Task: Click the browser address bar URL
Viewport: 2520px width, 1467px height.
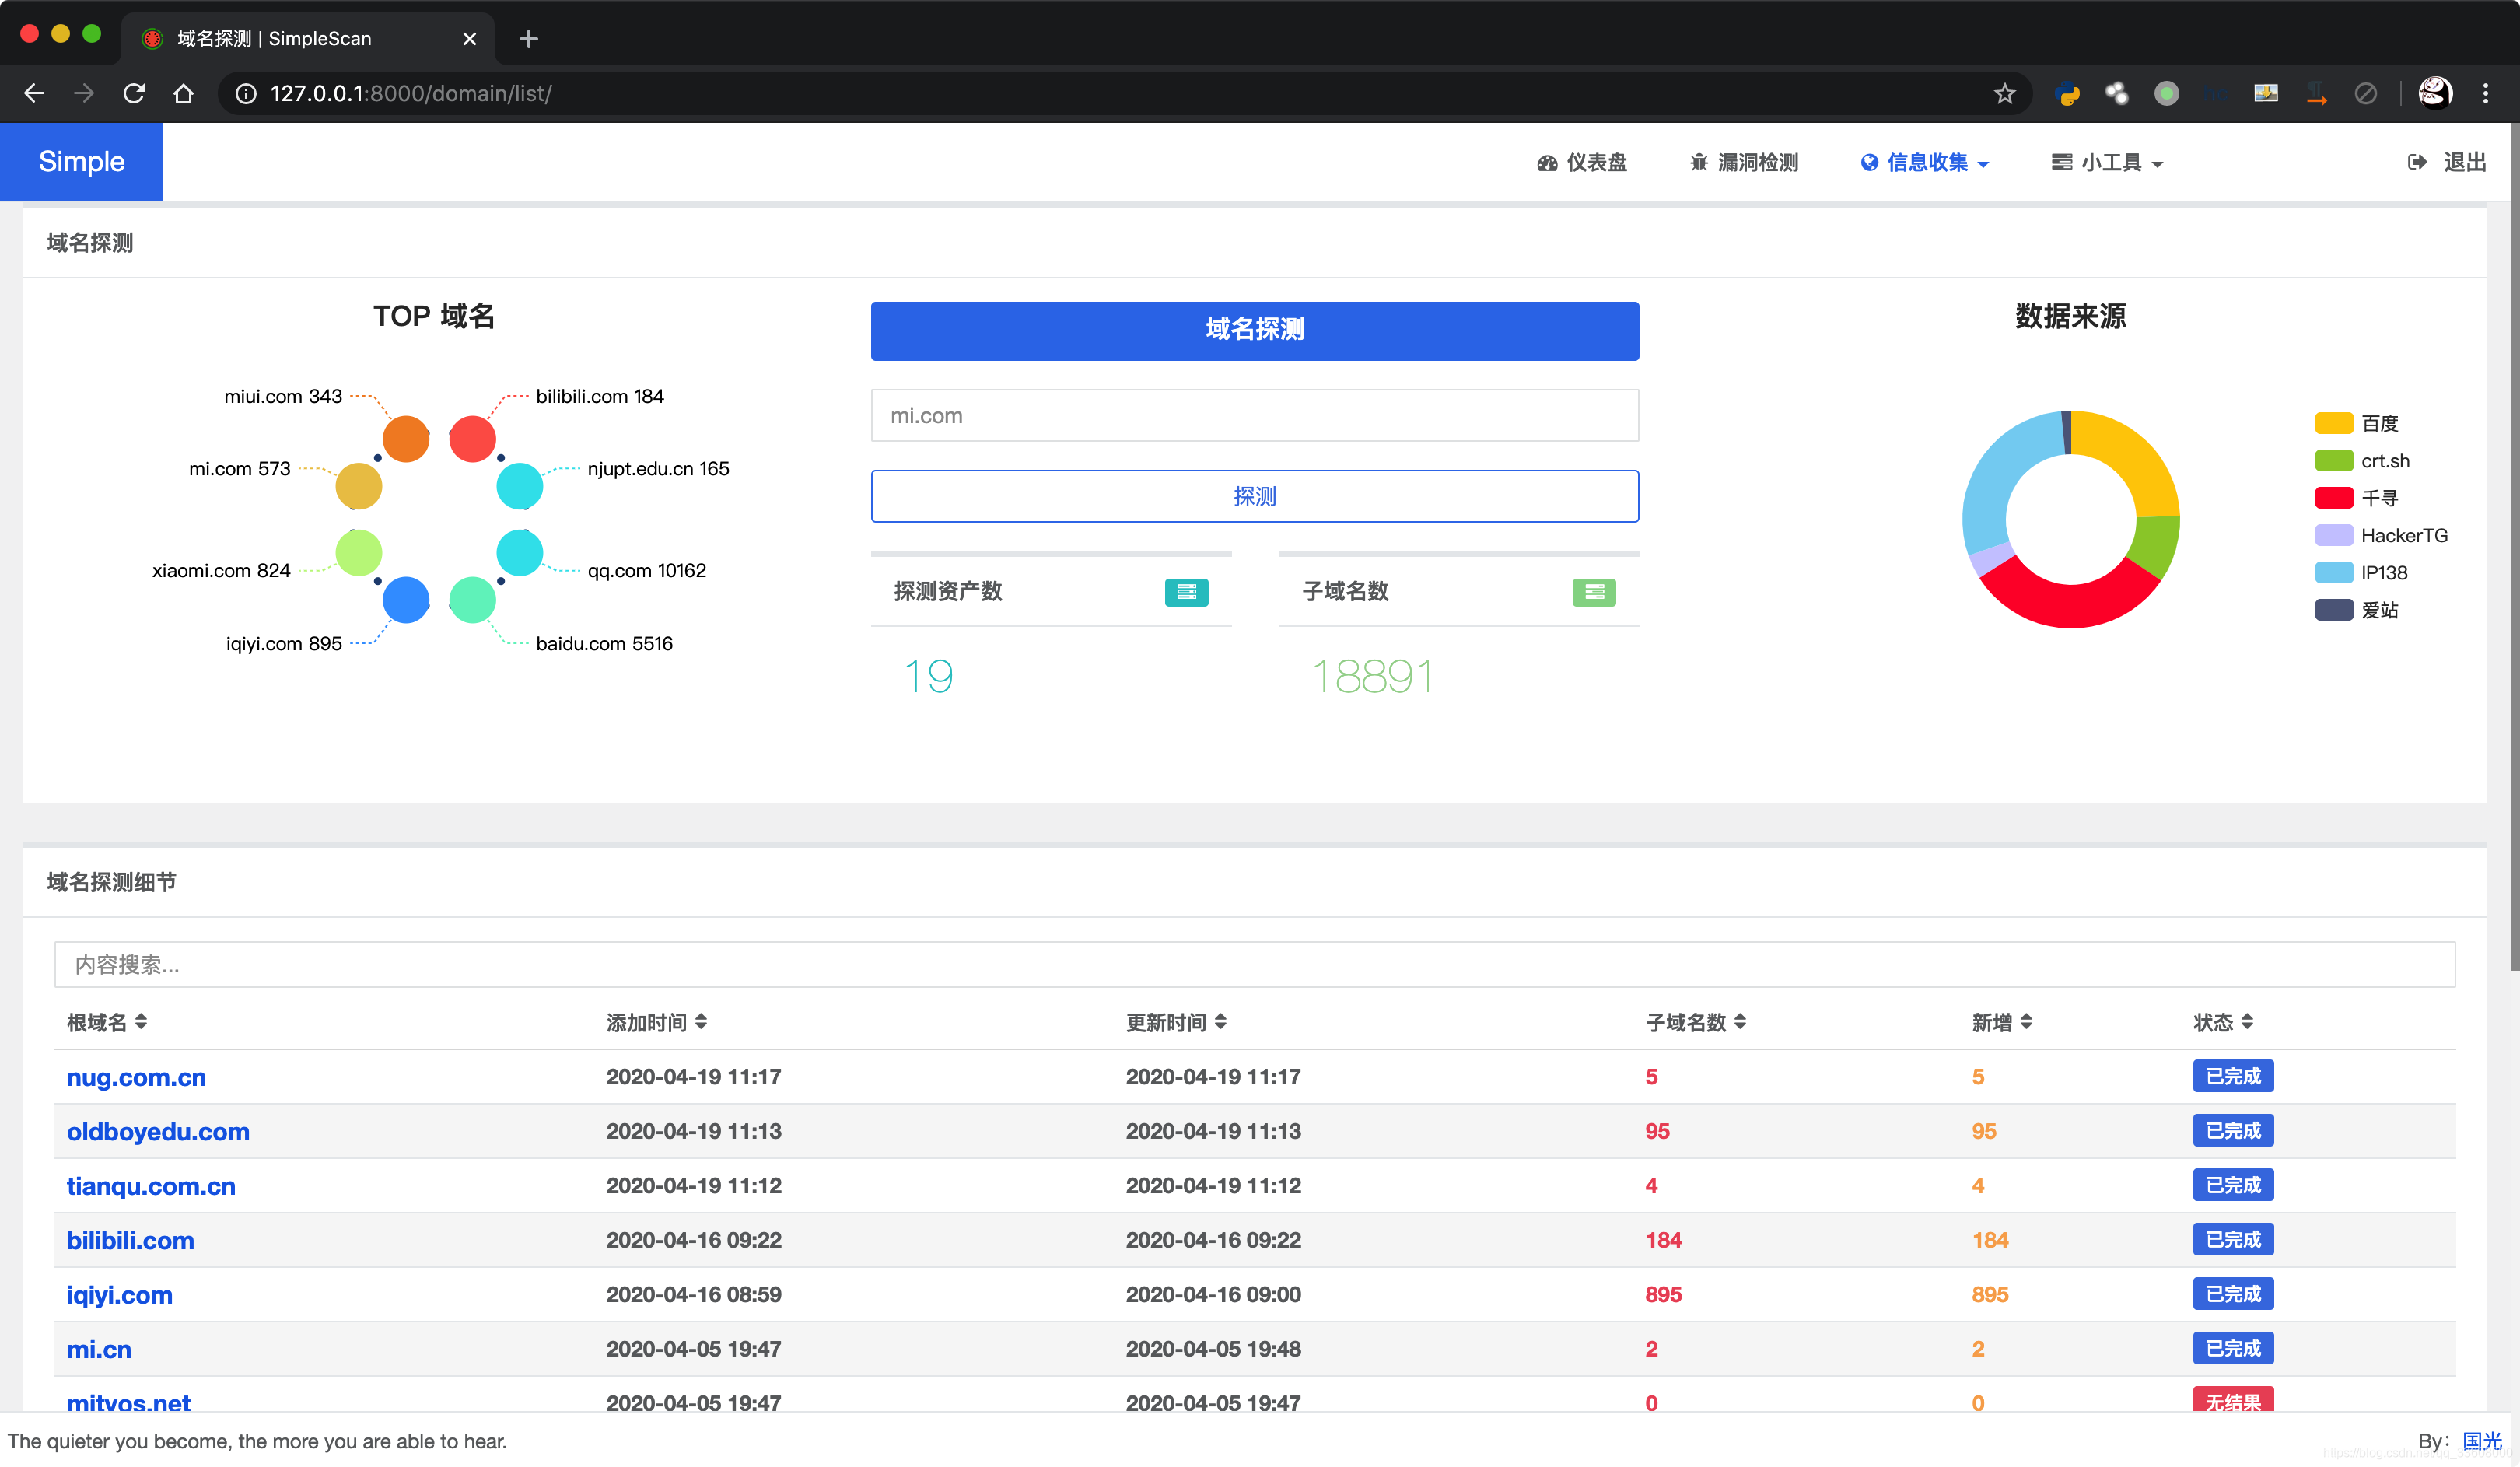Action: (410, 93)
